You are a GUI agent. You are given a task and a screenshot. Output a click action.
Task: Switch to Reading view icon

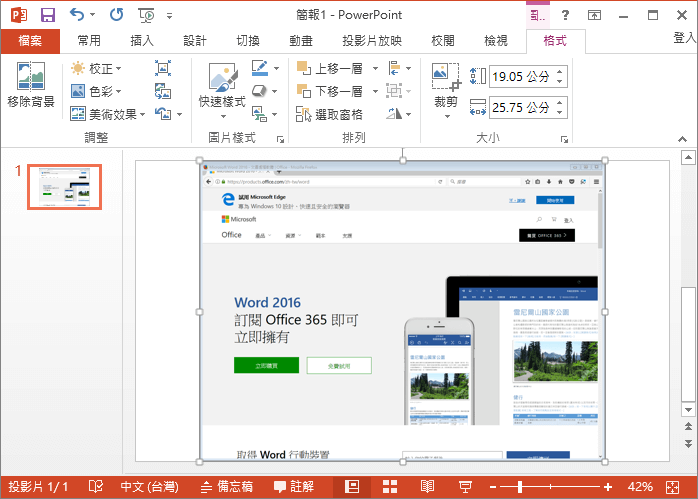coord(427,487)
